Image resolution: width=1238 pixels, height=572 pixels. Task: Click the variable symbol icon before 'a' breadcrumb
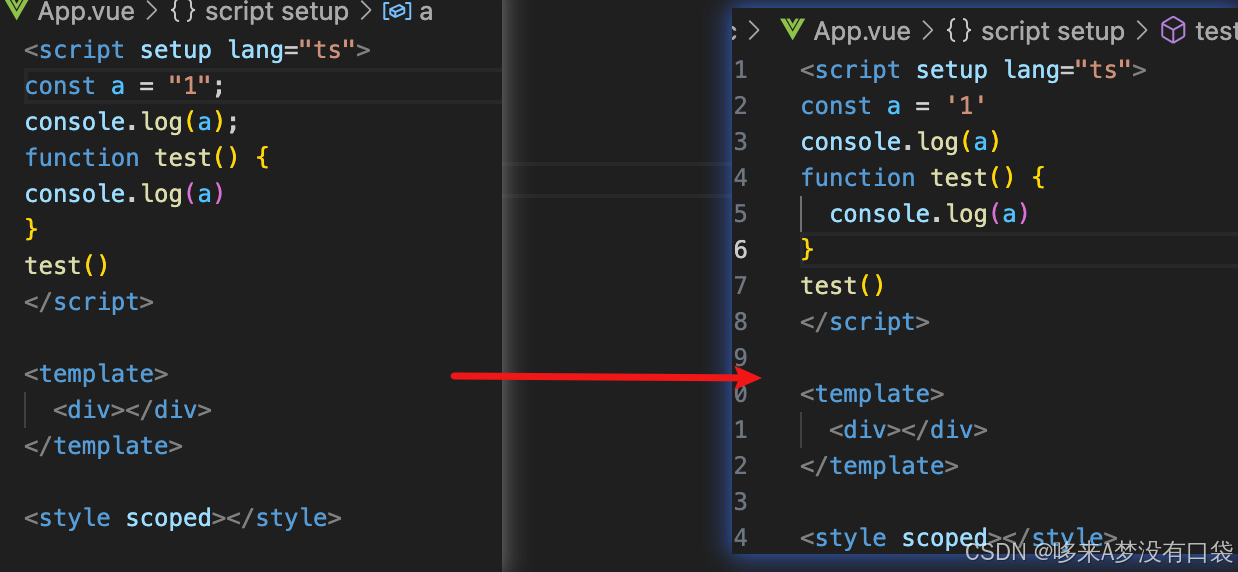(x=397, y=13)
